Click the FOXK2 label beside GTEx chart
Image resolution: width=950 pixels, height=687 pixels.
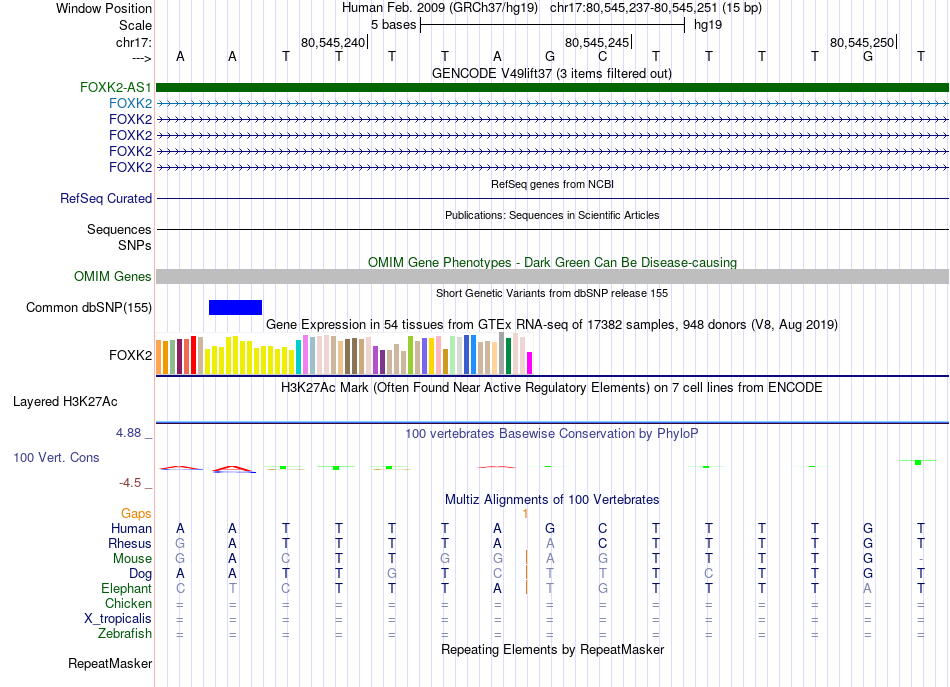click(x=130, y=355)
